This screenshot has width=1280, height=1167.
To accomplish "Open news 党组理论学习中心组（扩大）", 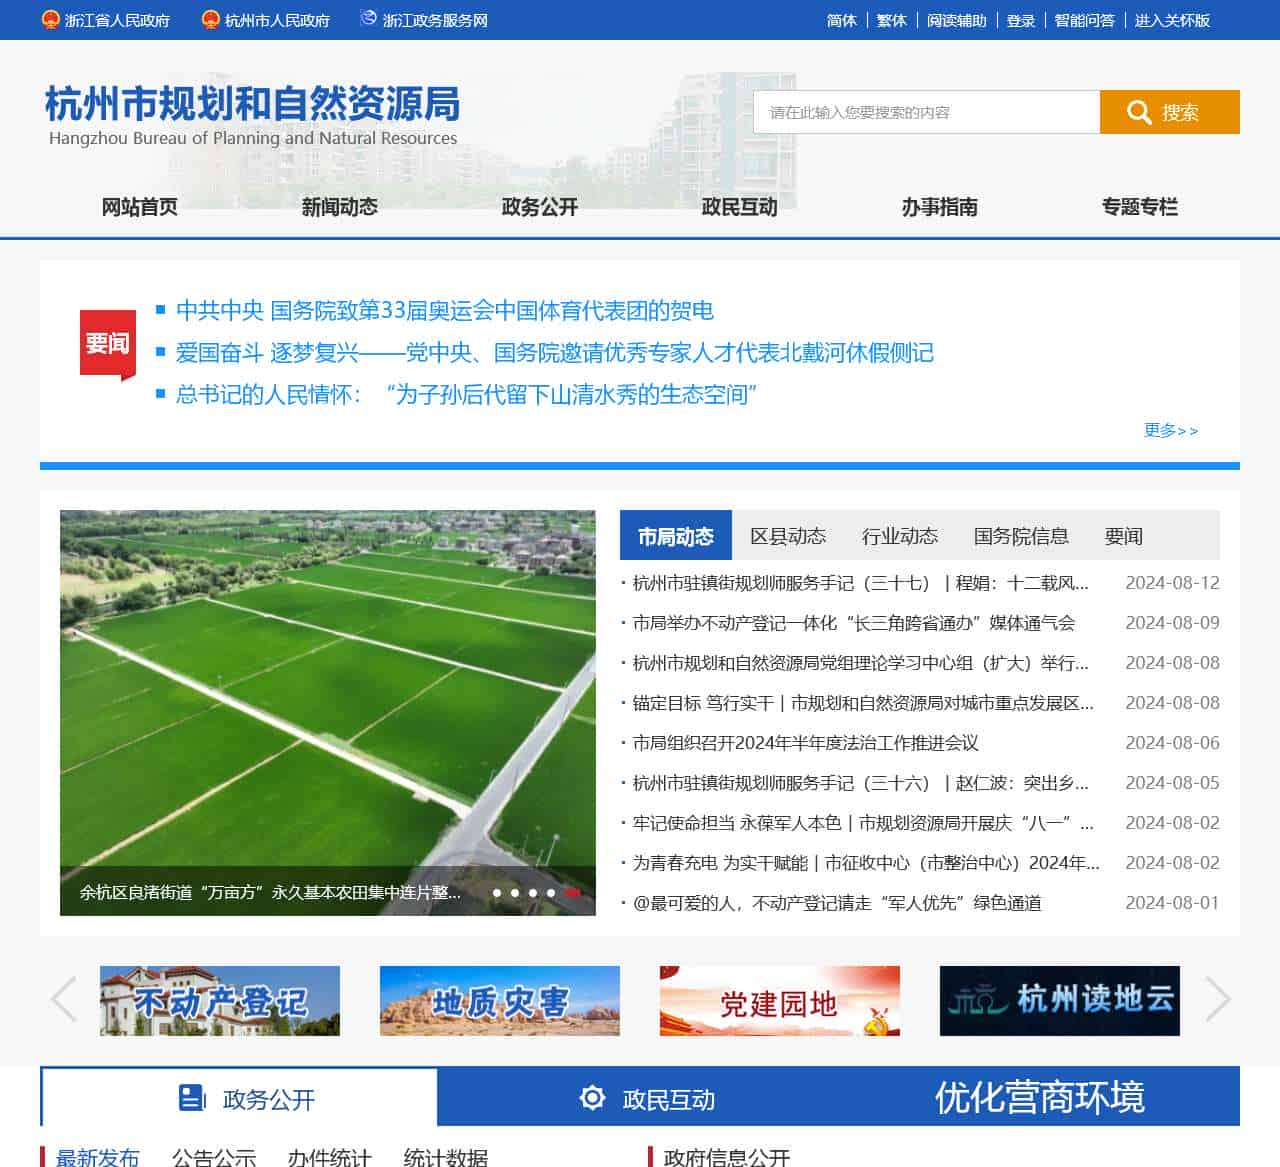I will point(861,663).
